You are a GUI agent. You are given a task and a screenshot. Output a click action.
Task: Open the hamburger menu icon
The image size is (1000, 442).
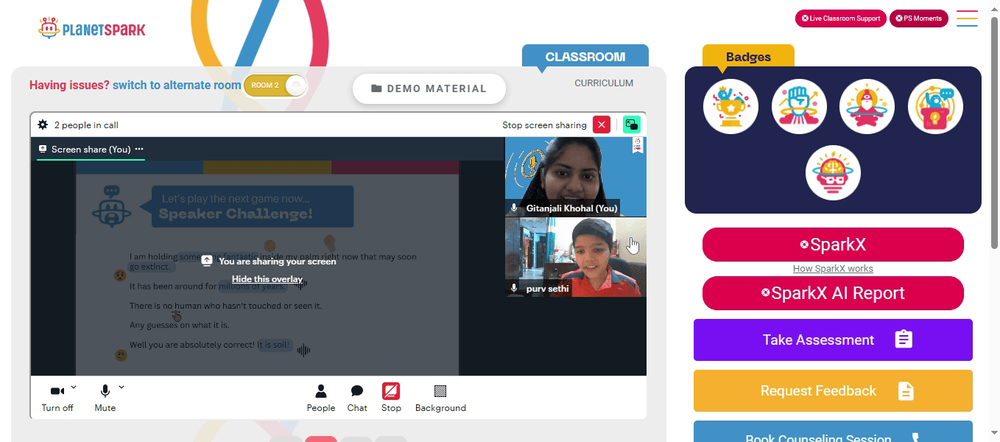tap(967, 18)
